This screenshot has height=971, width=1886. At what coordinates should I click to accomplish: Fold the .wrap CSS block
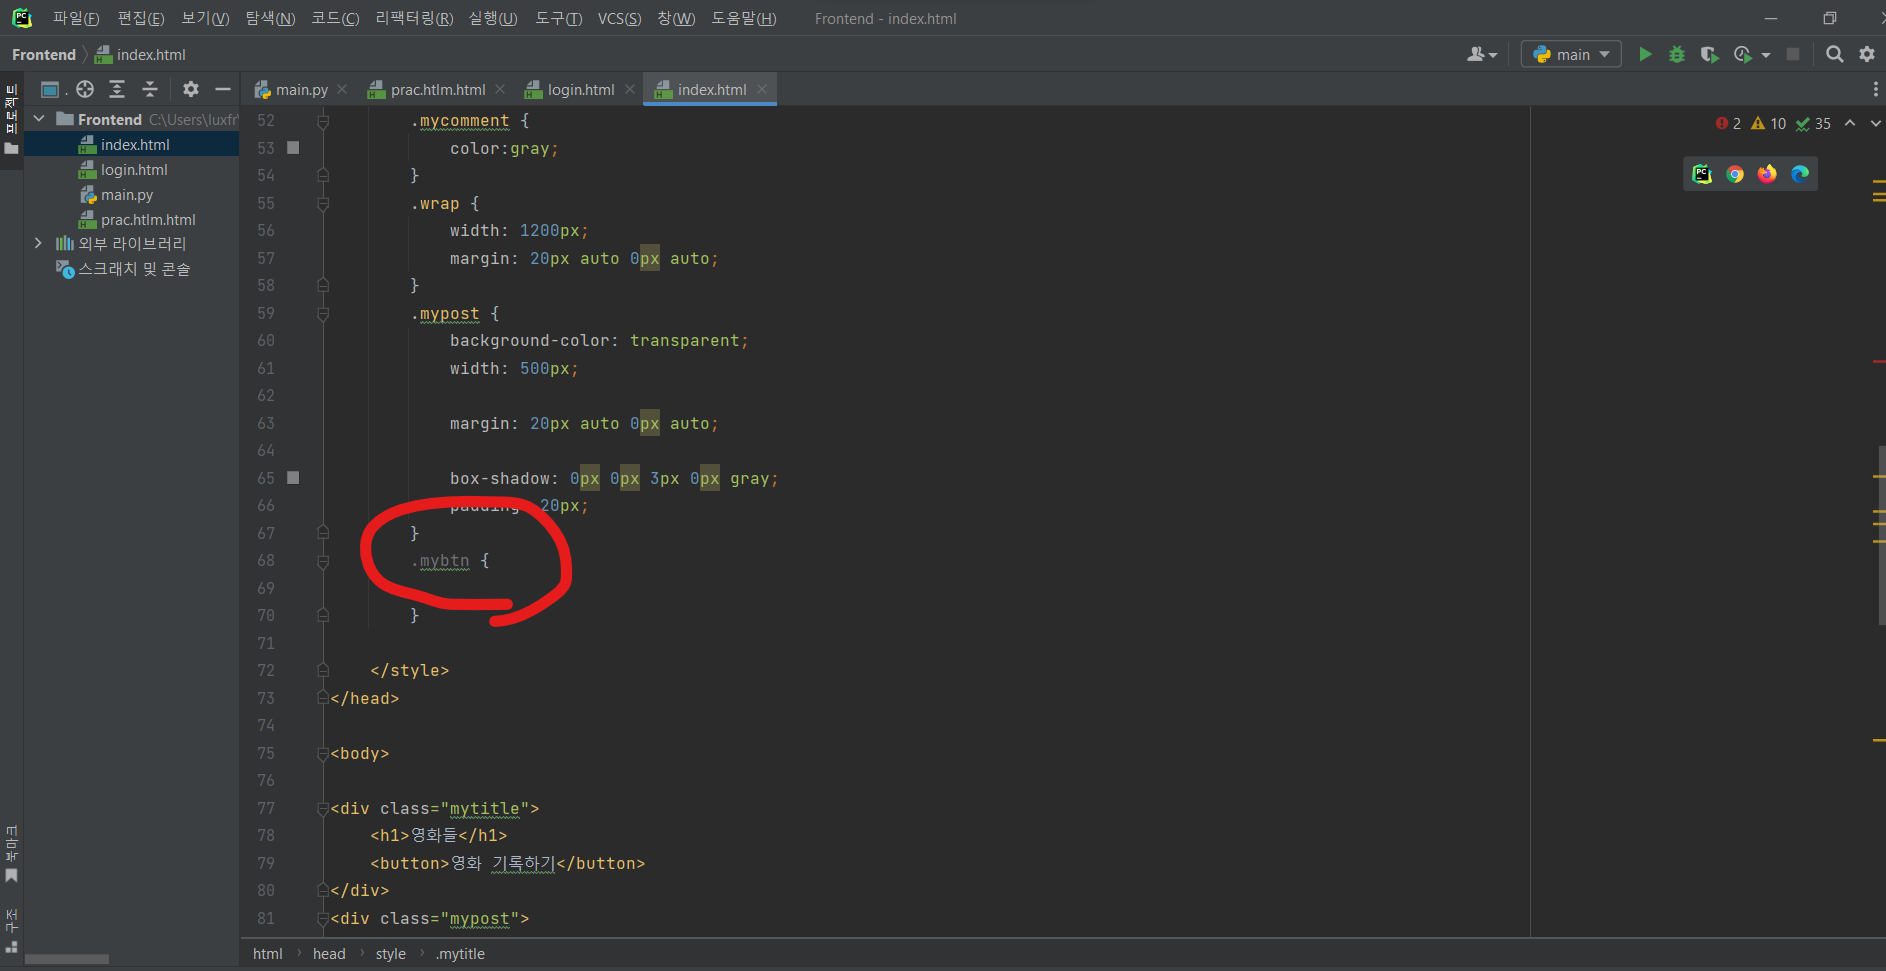323,204
